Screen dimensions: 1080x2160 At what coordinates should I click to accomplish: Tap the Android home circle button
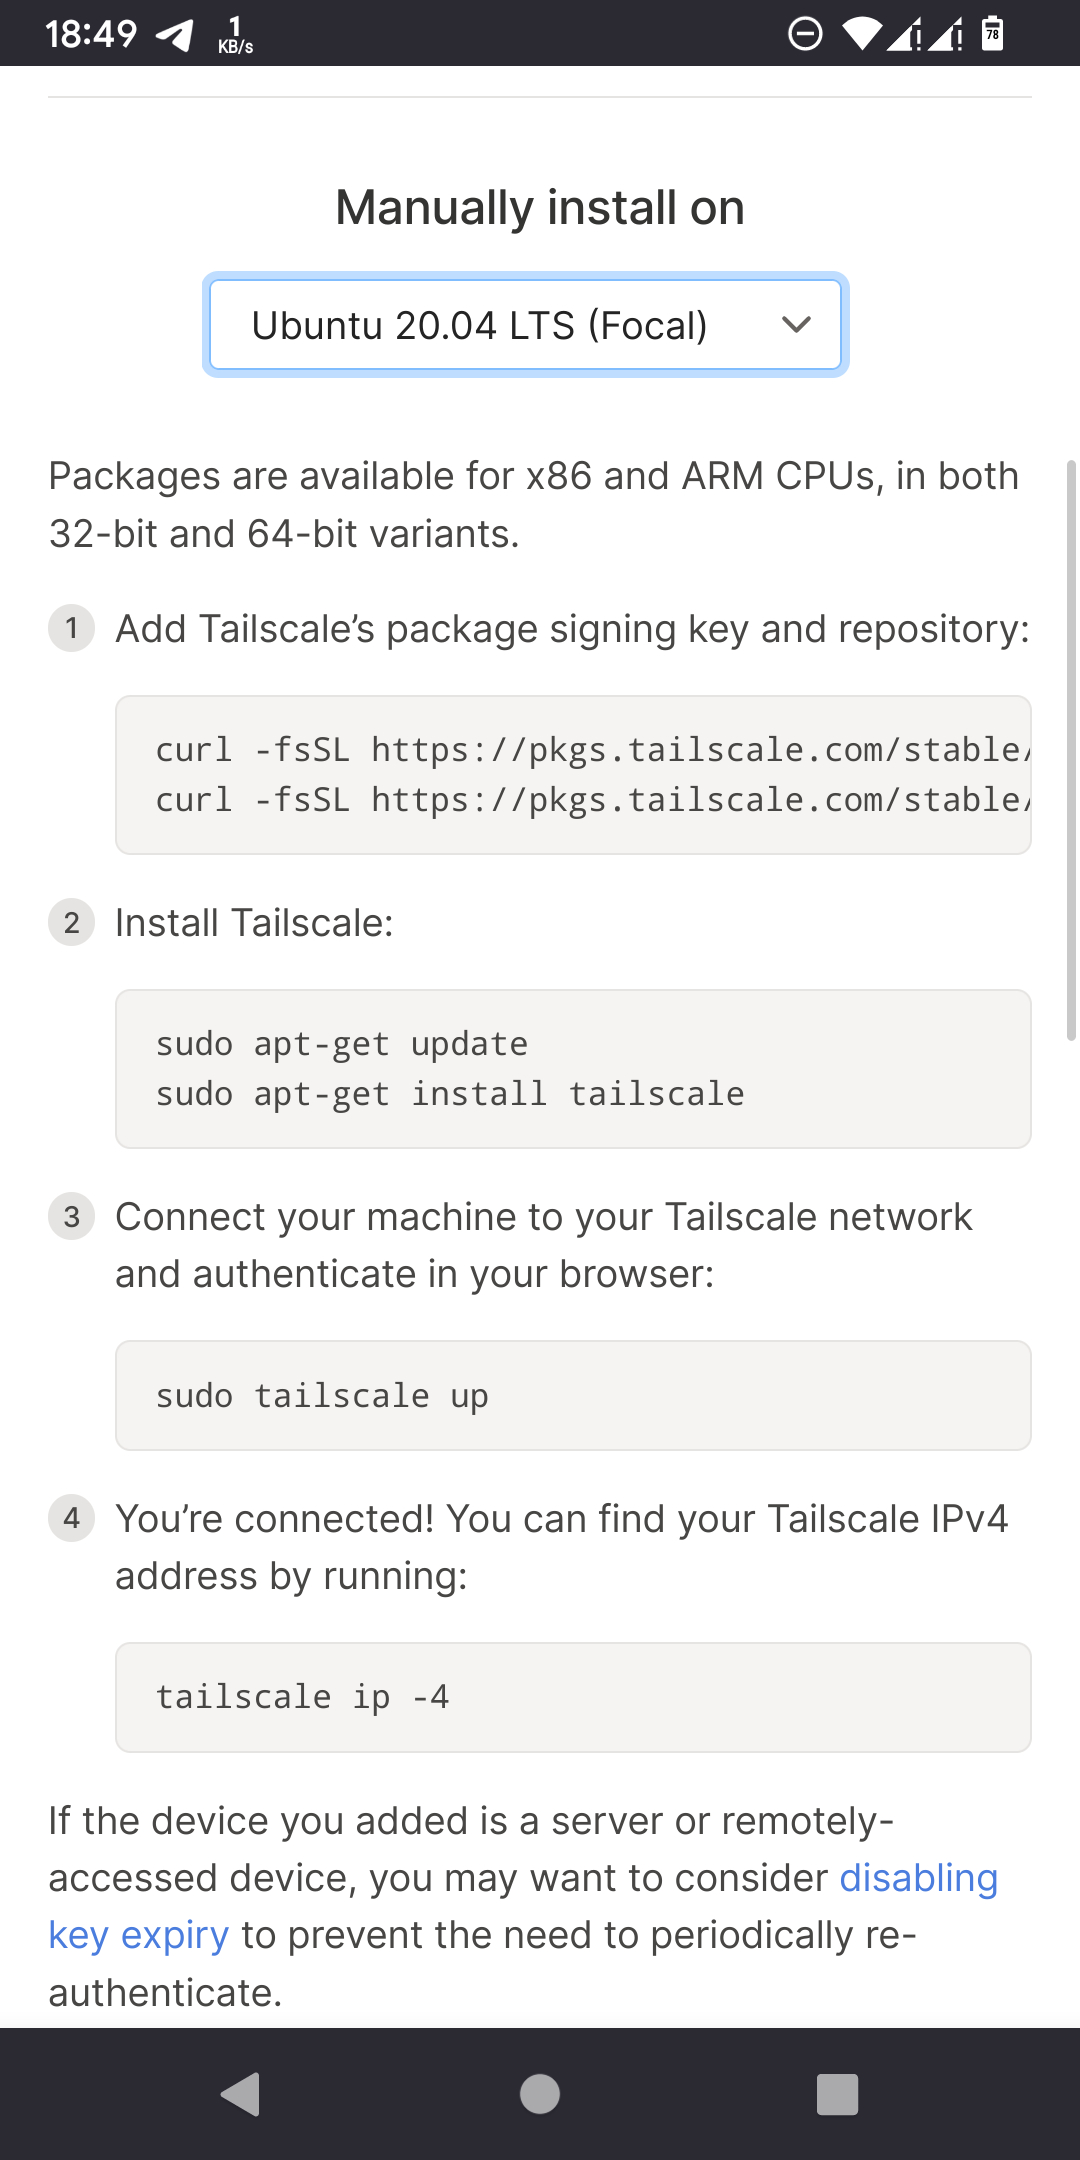point(540,2094)
